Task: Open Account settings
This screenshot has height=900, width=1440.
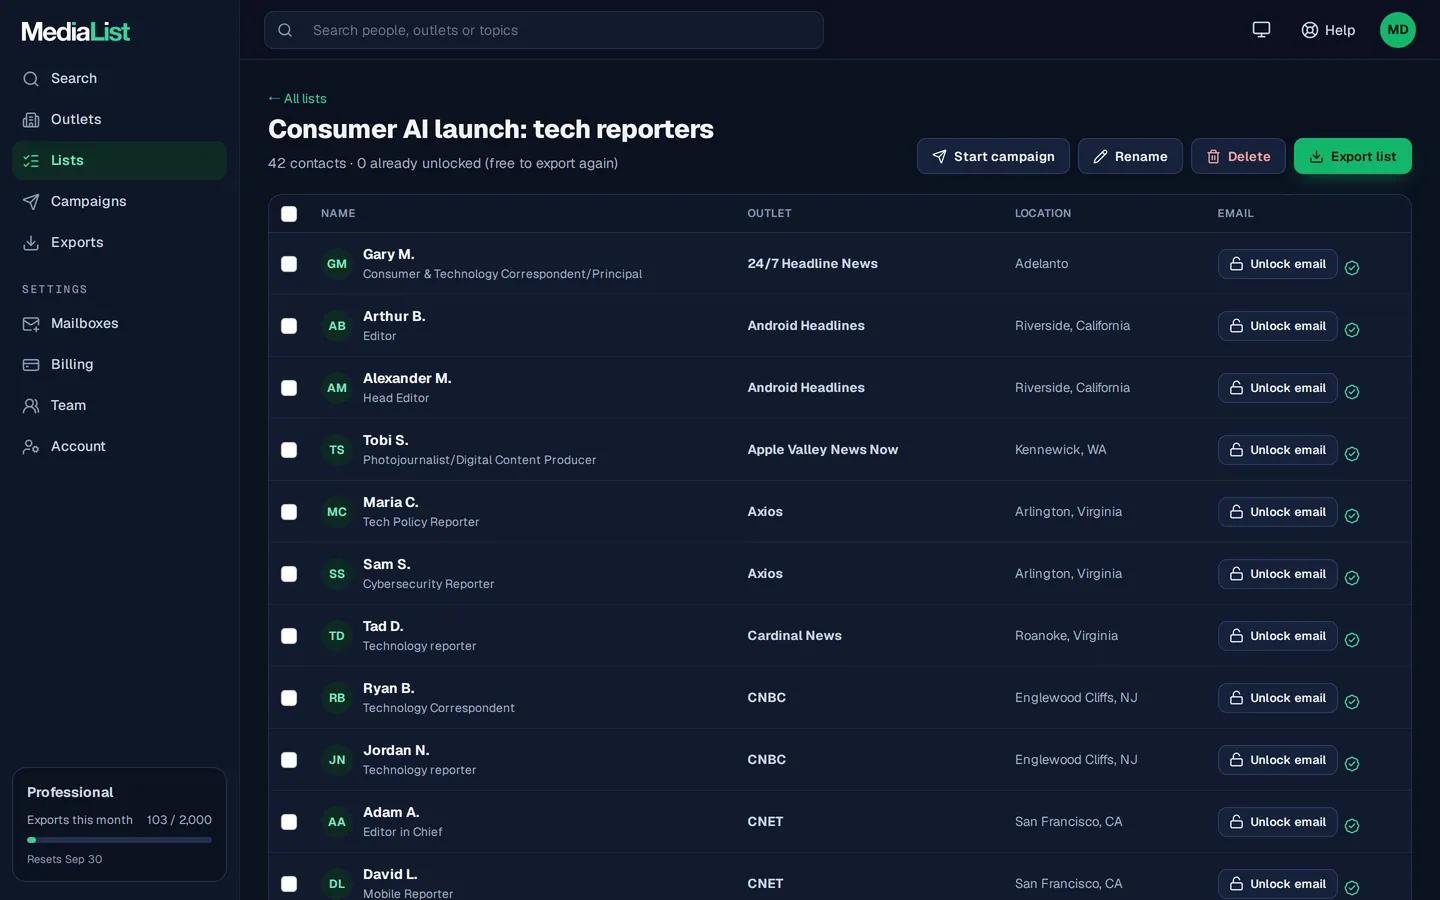Action: [119, 446]
